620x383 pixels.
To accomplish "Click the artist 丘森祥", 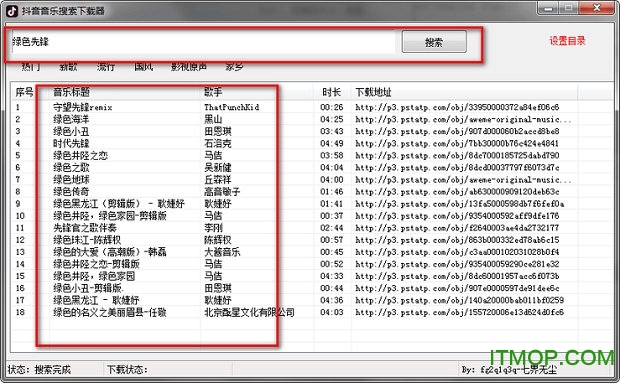I will tap(218, 179).
